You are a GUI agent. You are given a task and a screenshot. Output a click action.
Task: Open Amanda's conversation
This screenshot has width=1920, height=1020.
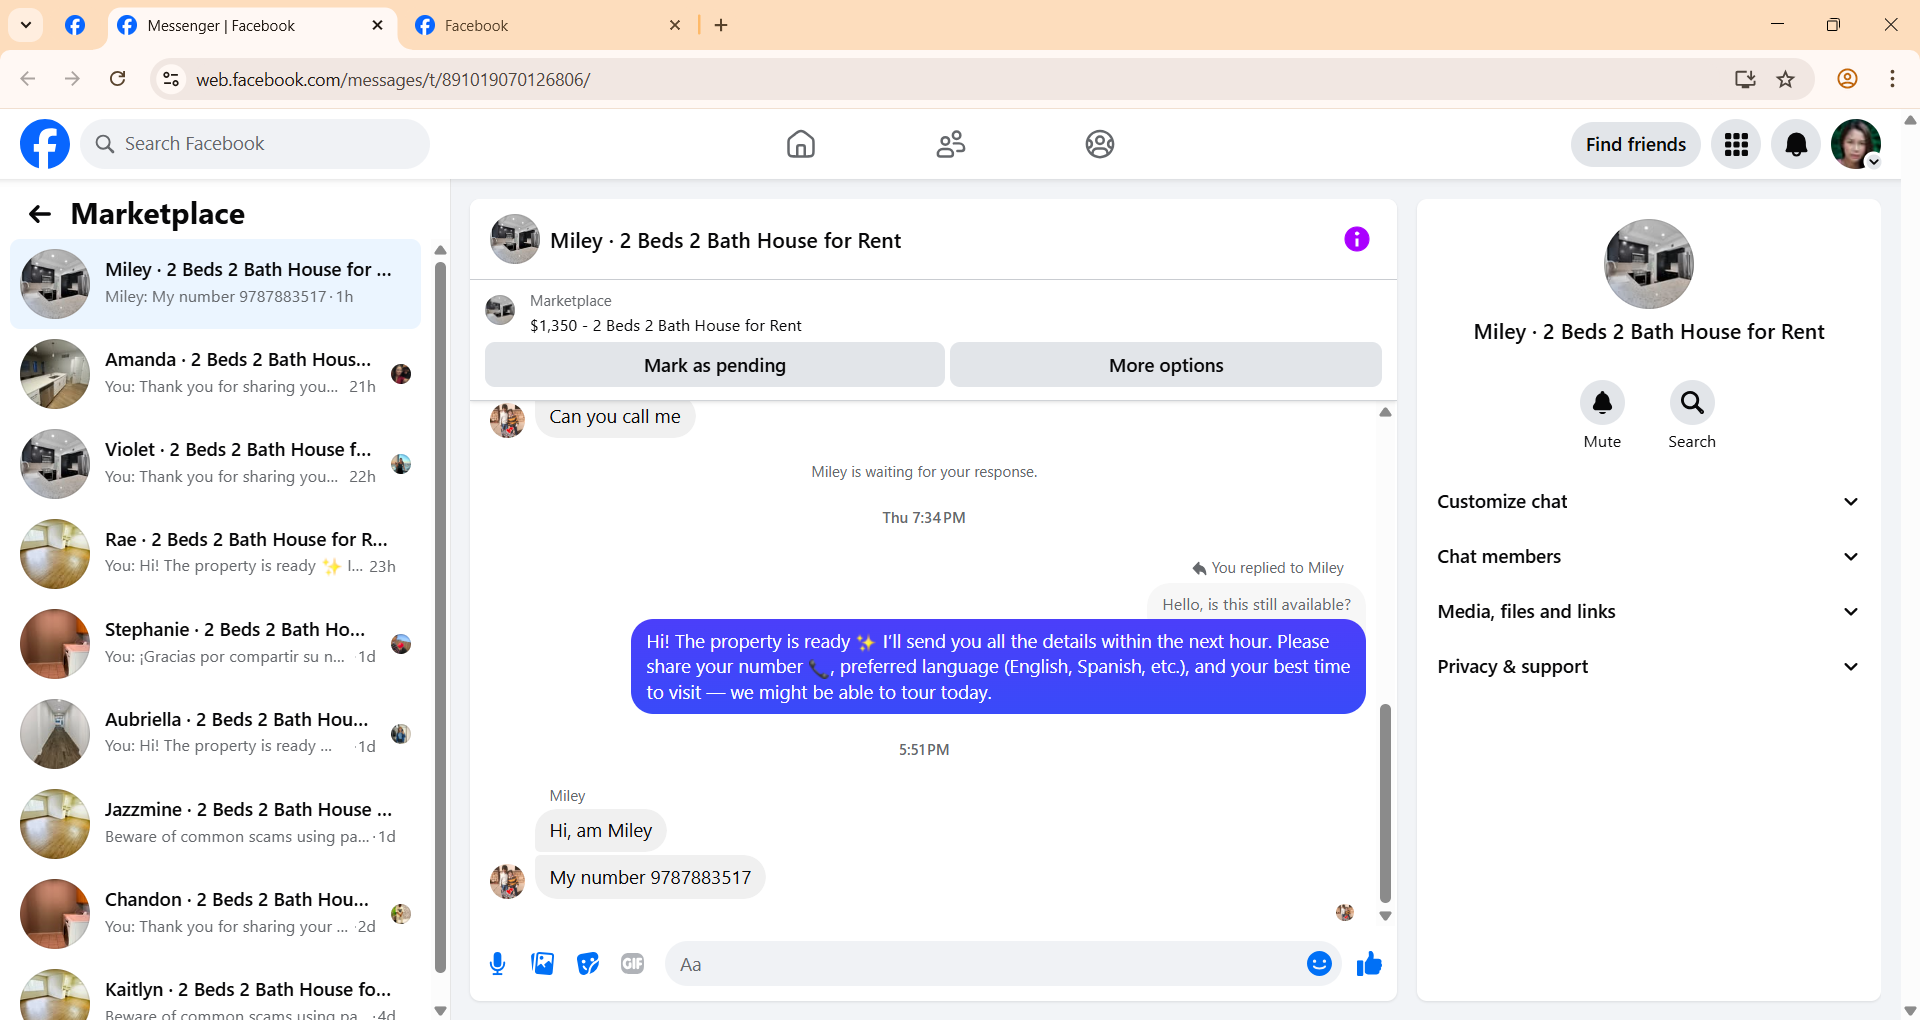click(x=215, y=373)
